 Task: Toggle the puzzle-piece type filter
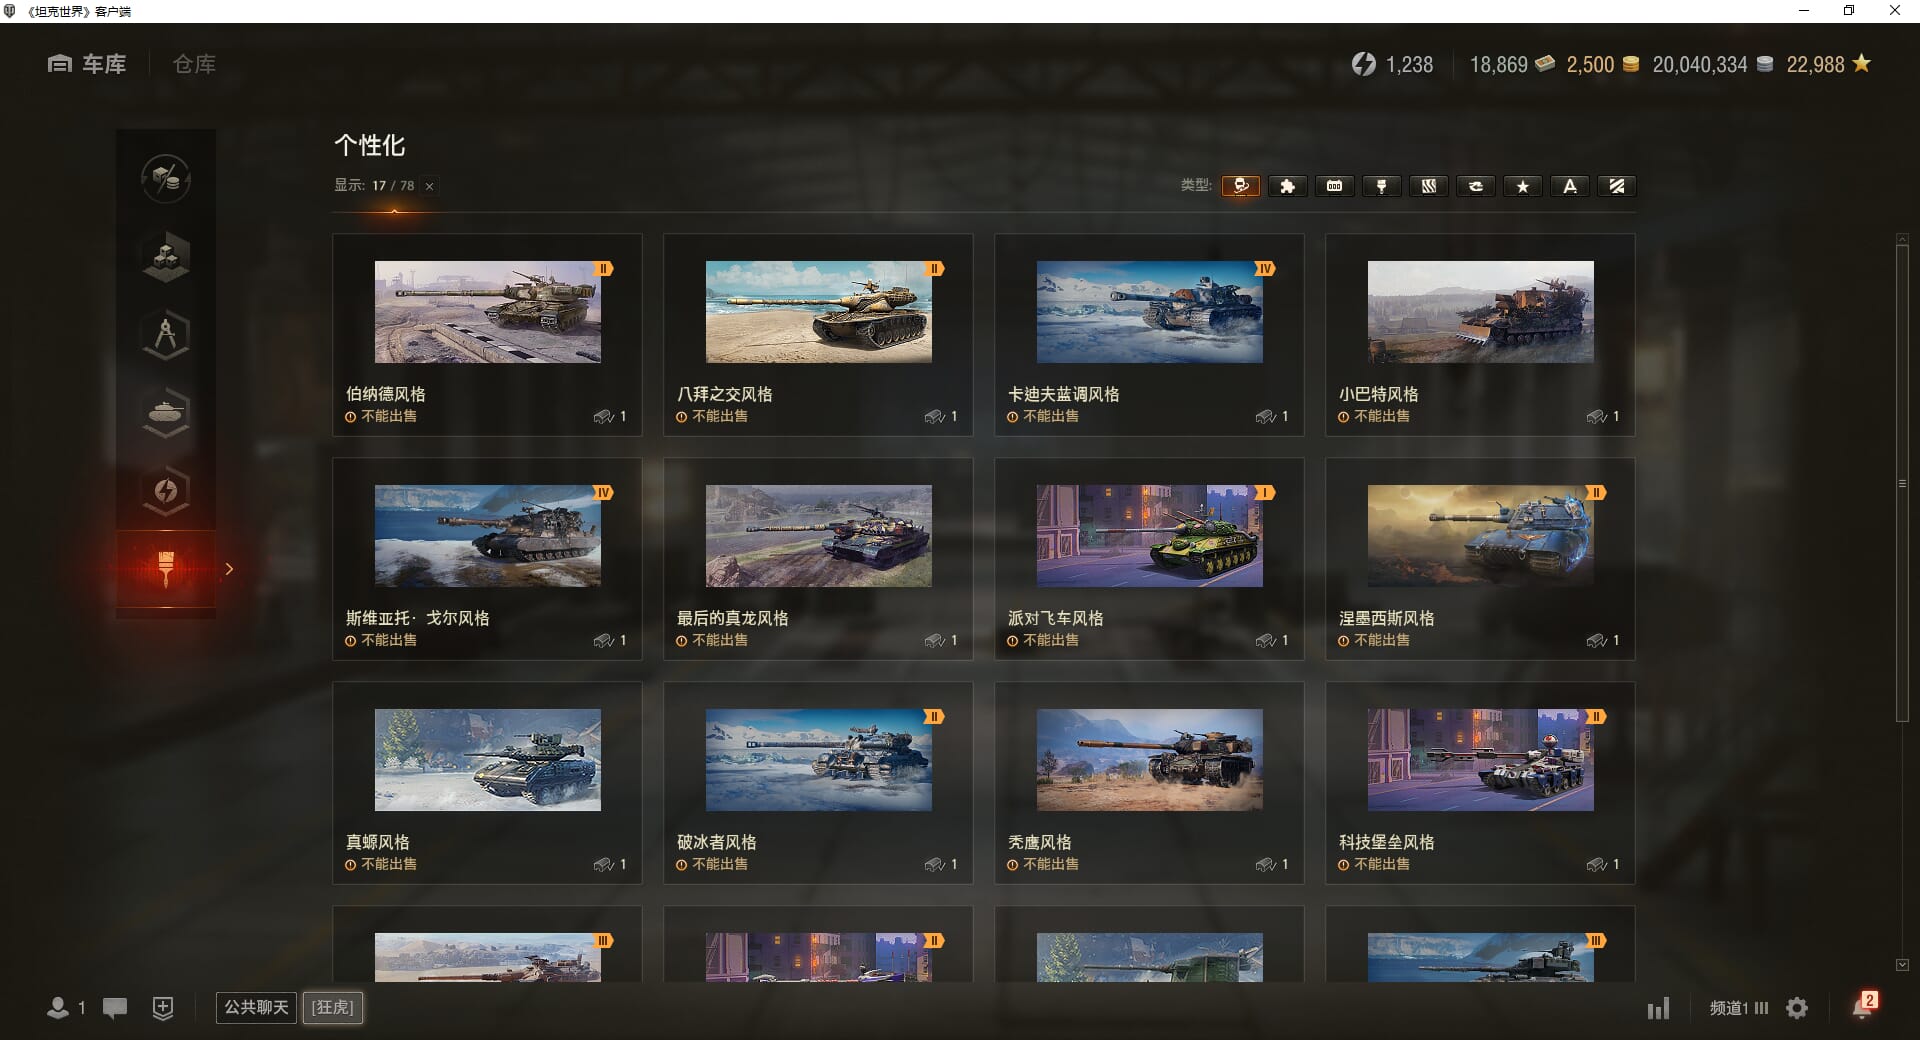(x=1287, y=186)
